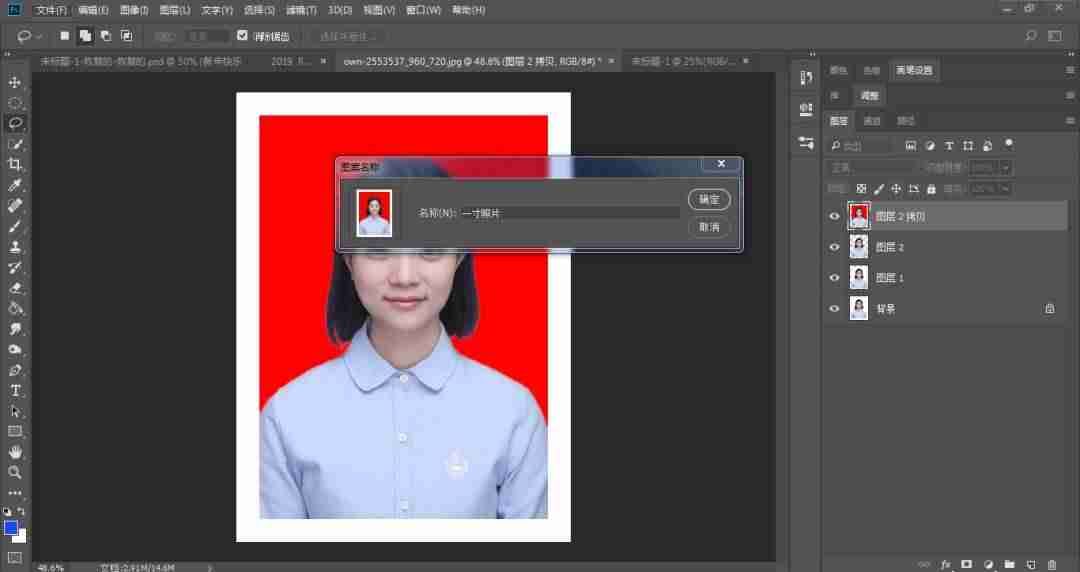1080x572 pixels.
Task: Select the Lasso tool in toolbox
Action: pyautogui.click(x=14, y=123)
